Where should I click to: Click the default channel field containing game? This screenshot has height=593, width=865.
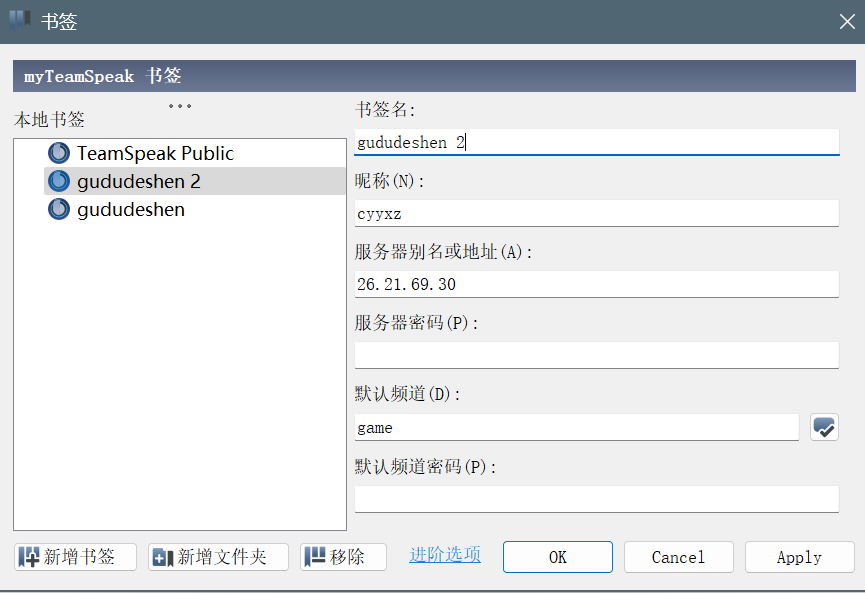pos(580,427)
